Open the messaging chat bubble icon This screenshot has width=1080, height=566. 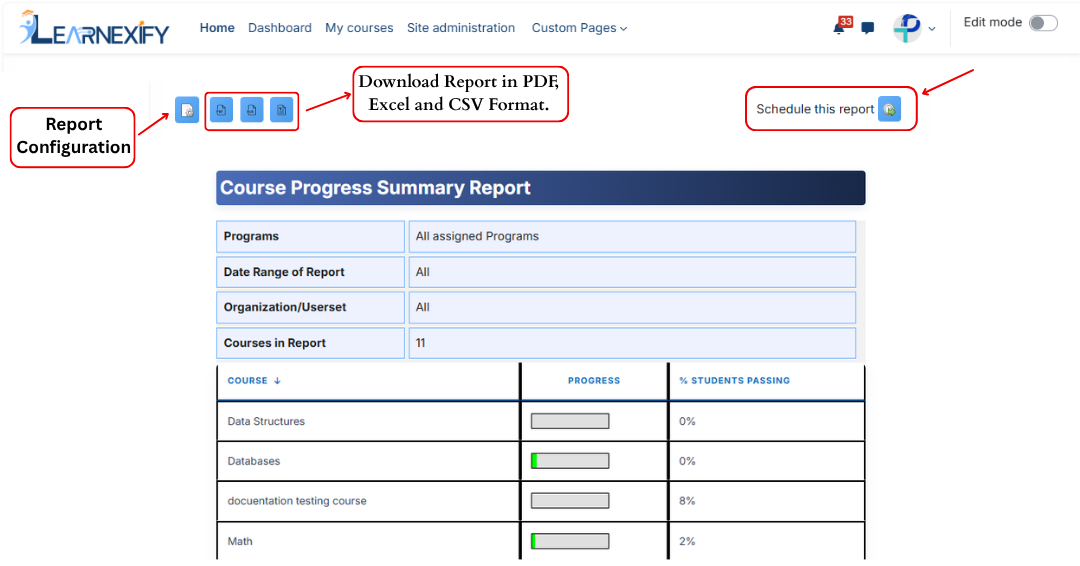(868, 28)
